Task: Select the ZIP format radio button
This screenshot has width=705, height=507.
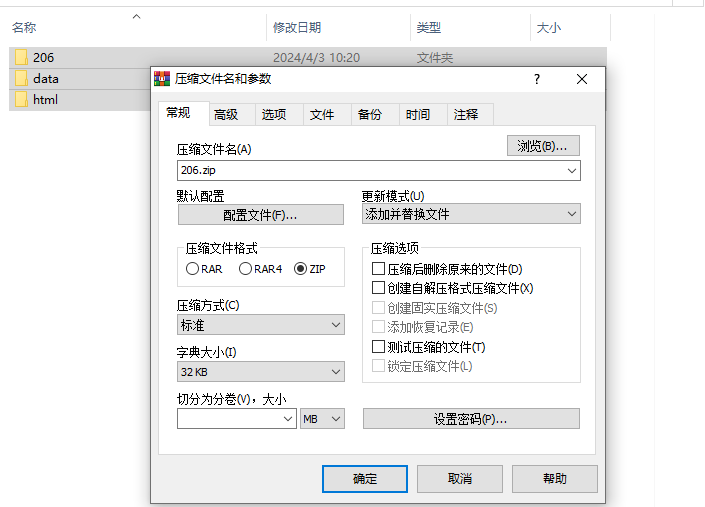Action: 300,269
